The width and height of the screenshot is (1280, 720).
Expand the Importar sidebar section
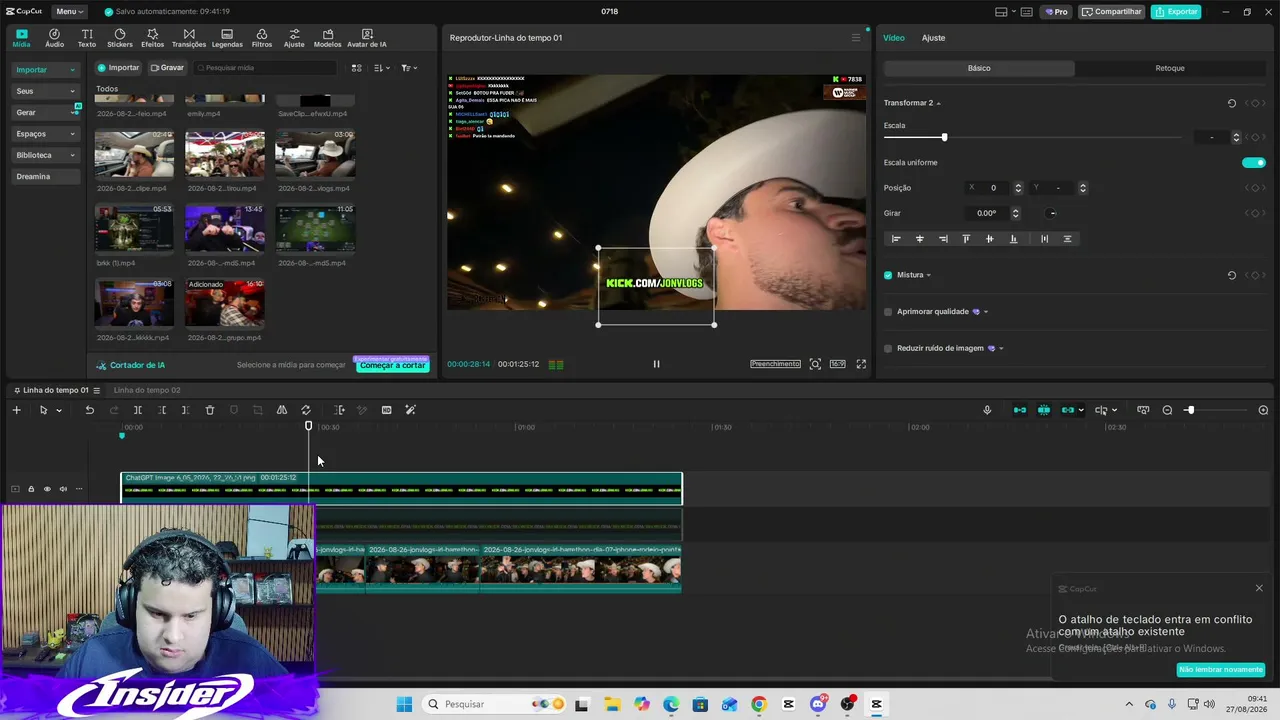(45, 70)
